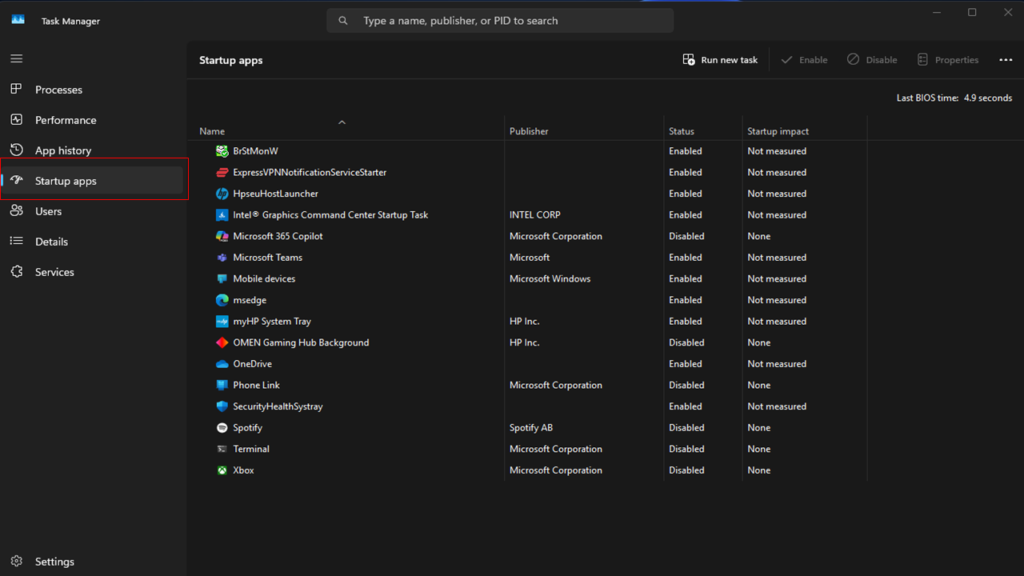Sort by the Status column header
The image size is (1024, 576).
pos(681,131)
